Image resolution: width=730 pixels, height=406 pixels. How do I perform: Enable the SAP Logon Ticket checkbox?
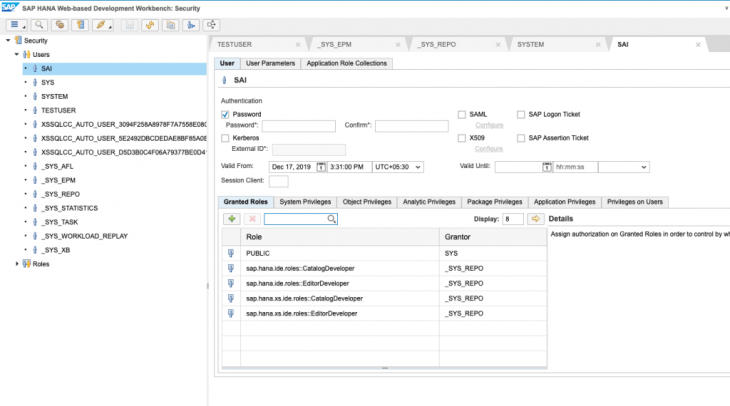click(x=521, y=115)
